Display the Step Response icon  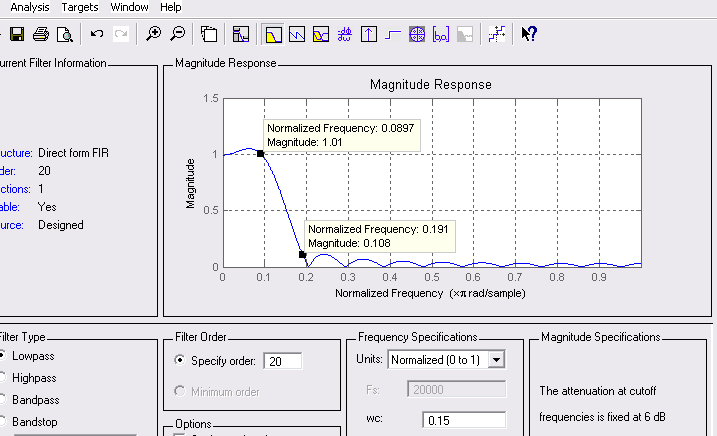point(393,34)
